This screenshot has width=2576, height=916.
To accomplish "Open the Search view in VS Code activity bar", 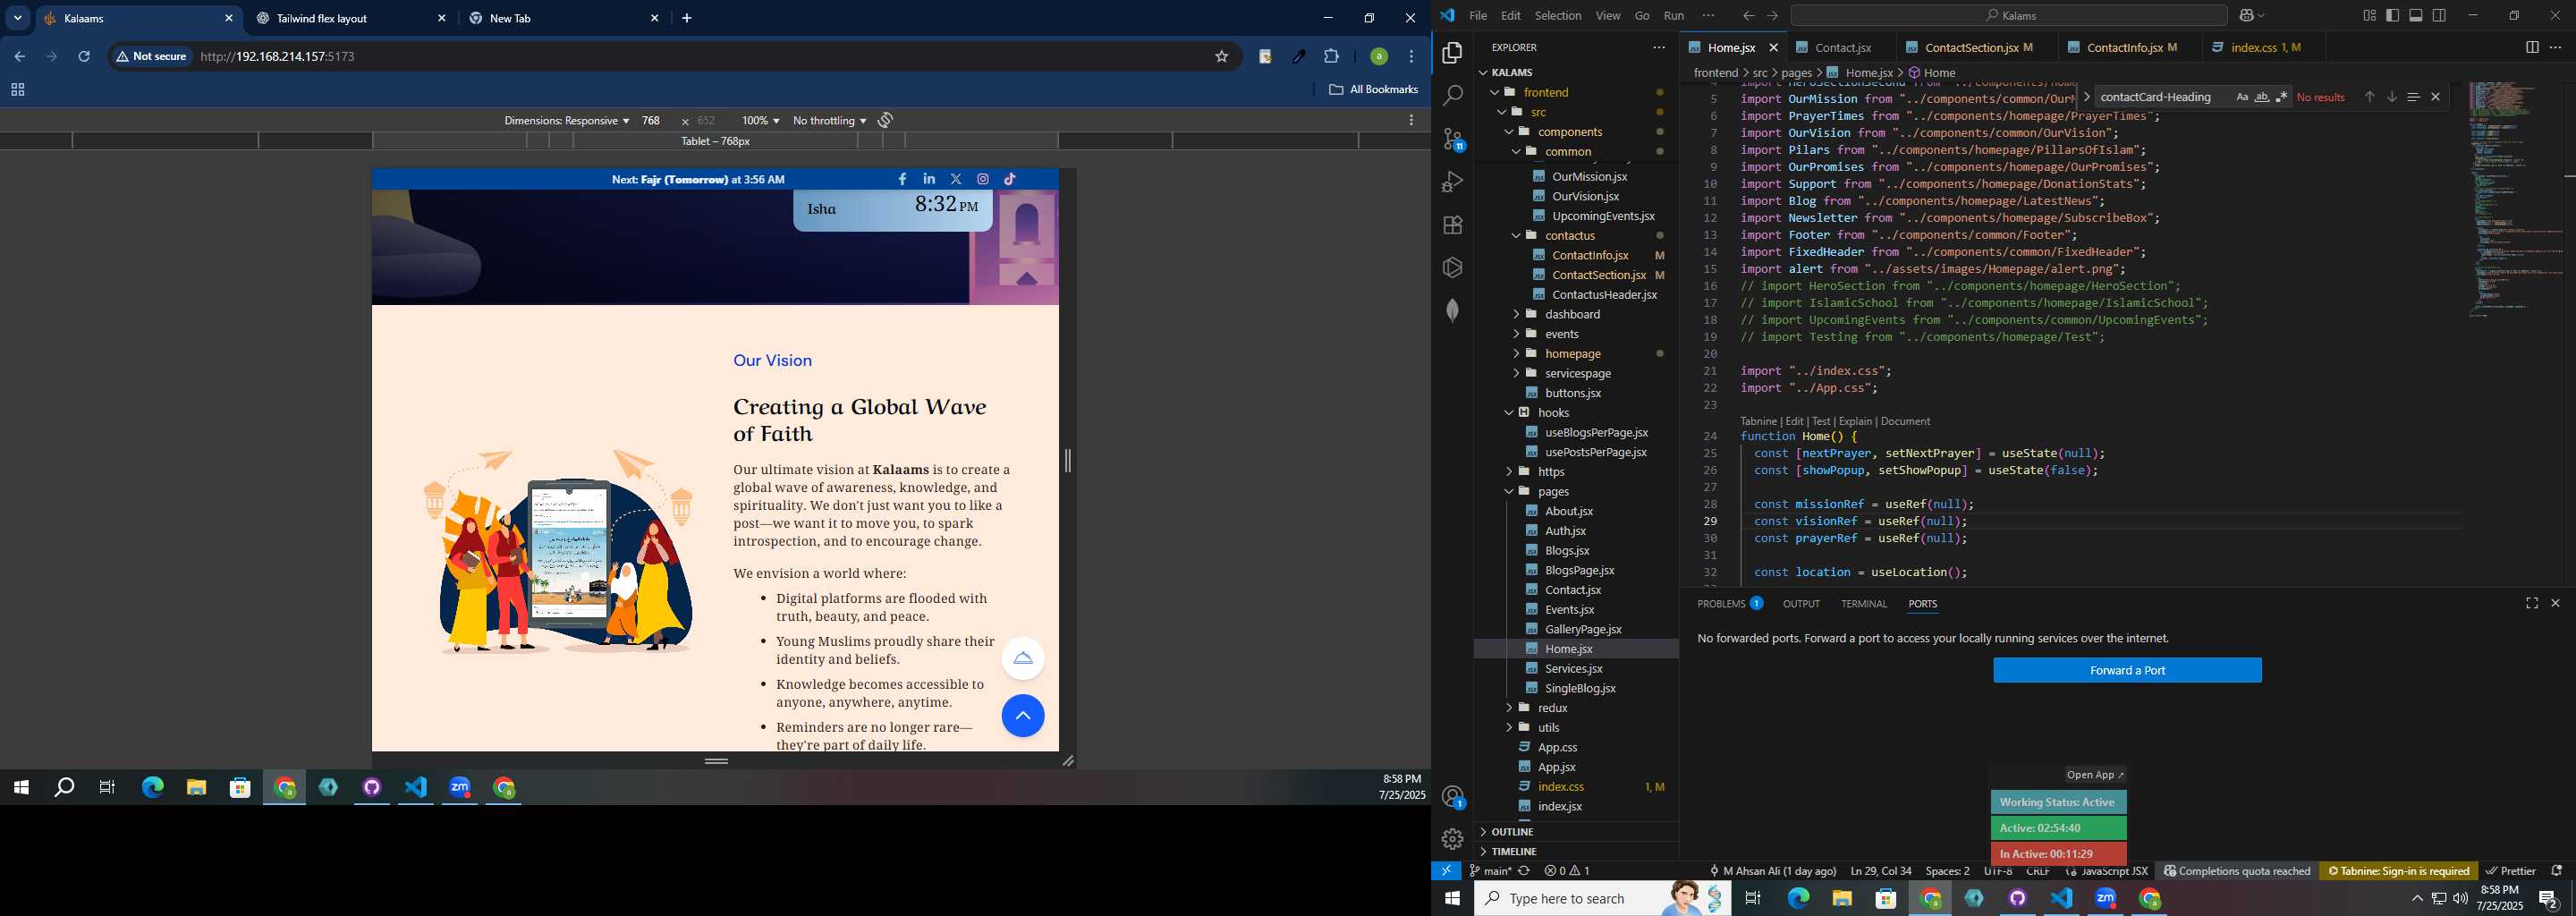I will pyautogui.click(x=1452, y=96).
